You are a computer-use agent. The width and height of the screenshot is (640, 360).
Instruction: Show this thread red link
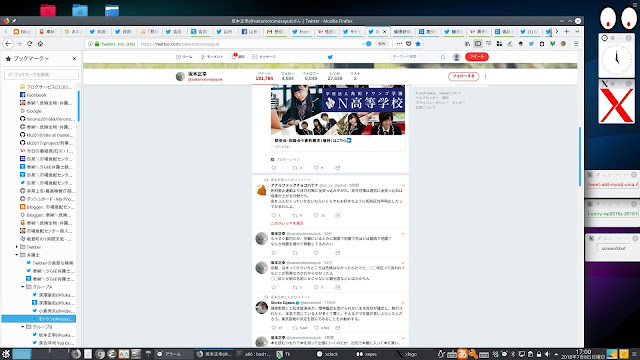click(287, 223)
